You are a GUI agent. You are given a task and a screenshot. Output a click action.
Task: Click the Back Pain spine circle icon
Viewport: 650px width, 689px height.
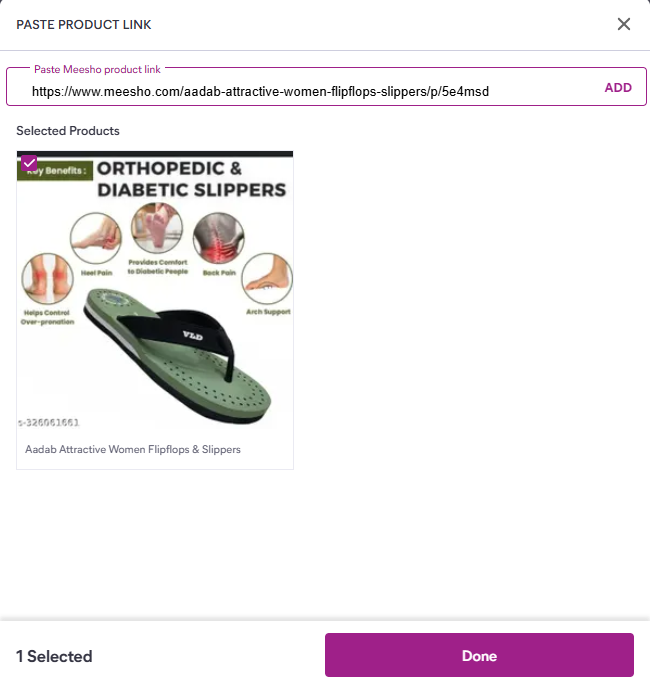point(218,239)
